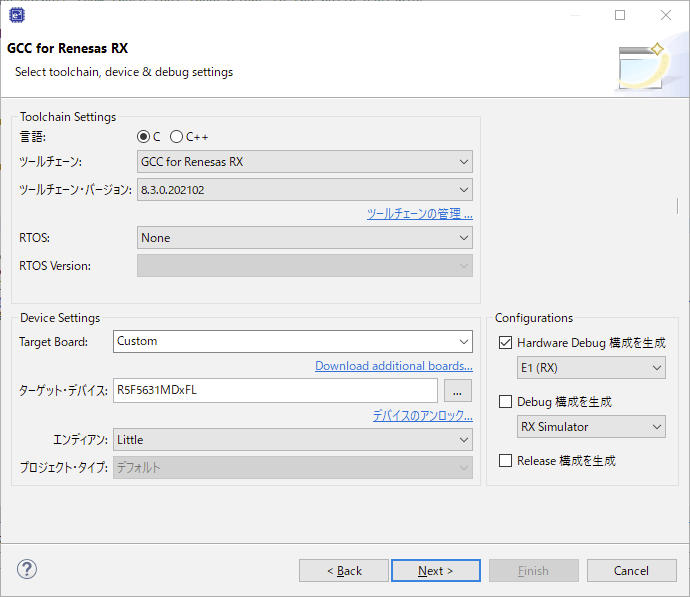Image resolution: width=690 pixels, height=597 pixels.
Task: Click the Cancel button
Action: click(631, 571)
